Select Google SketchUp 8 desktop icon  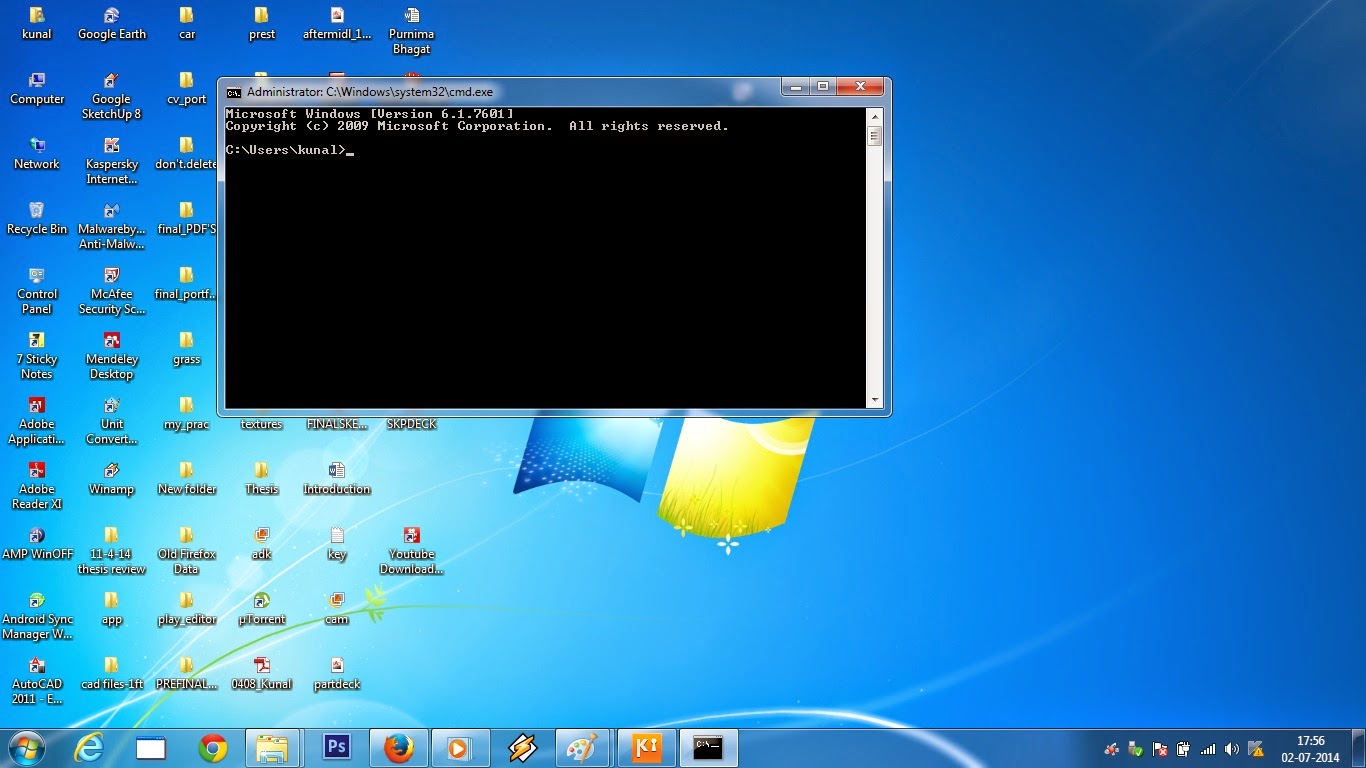(x=112, y=96)
